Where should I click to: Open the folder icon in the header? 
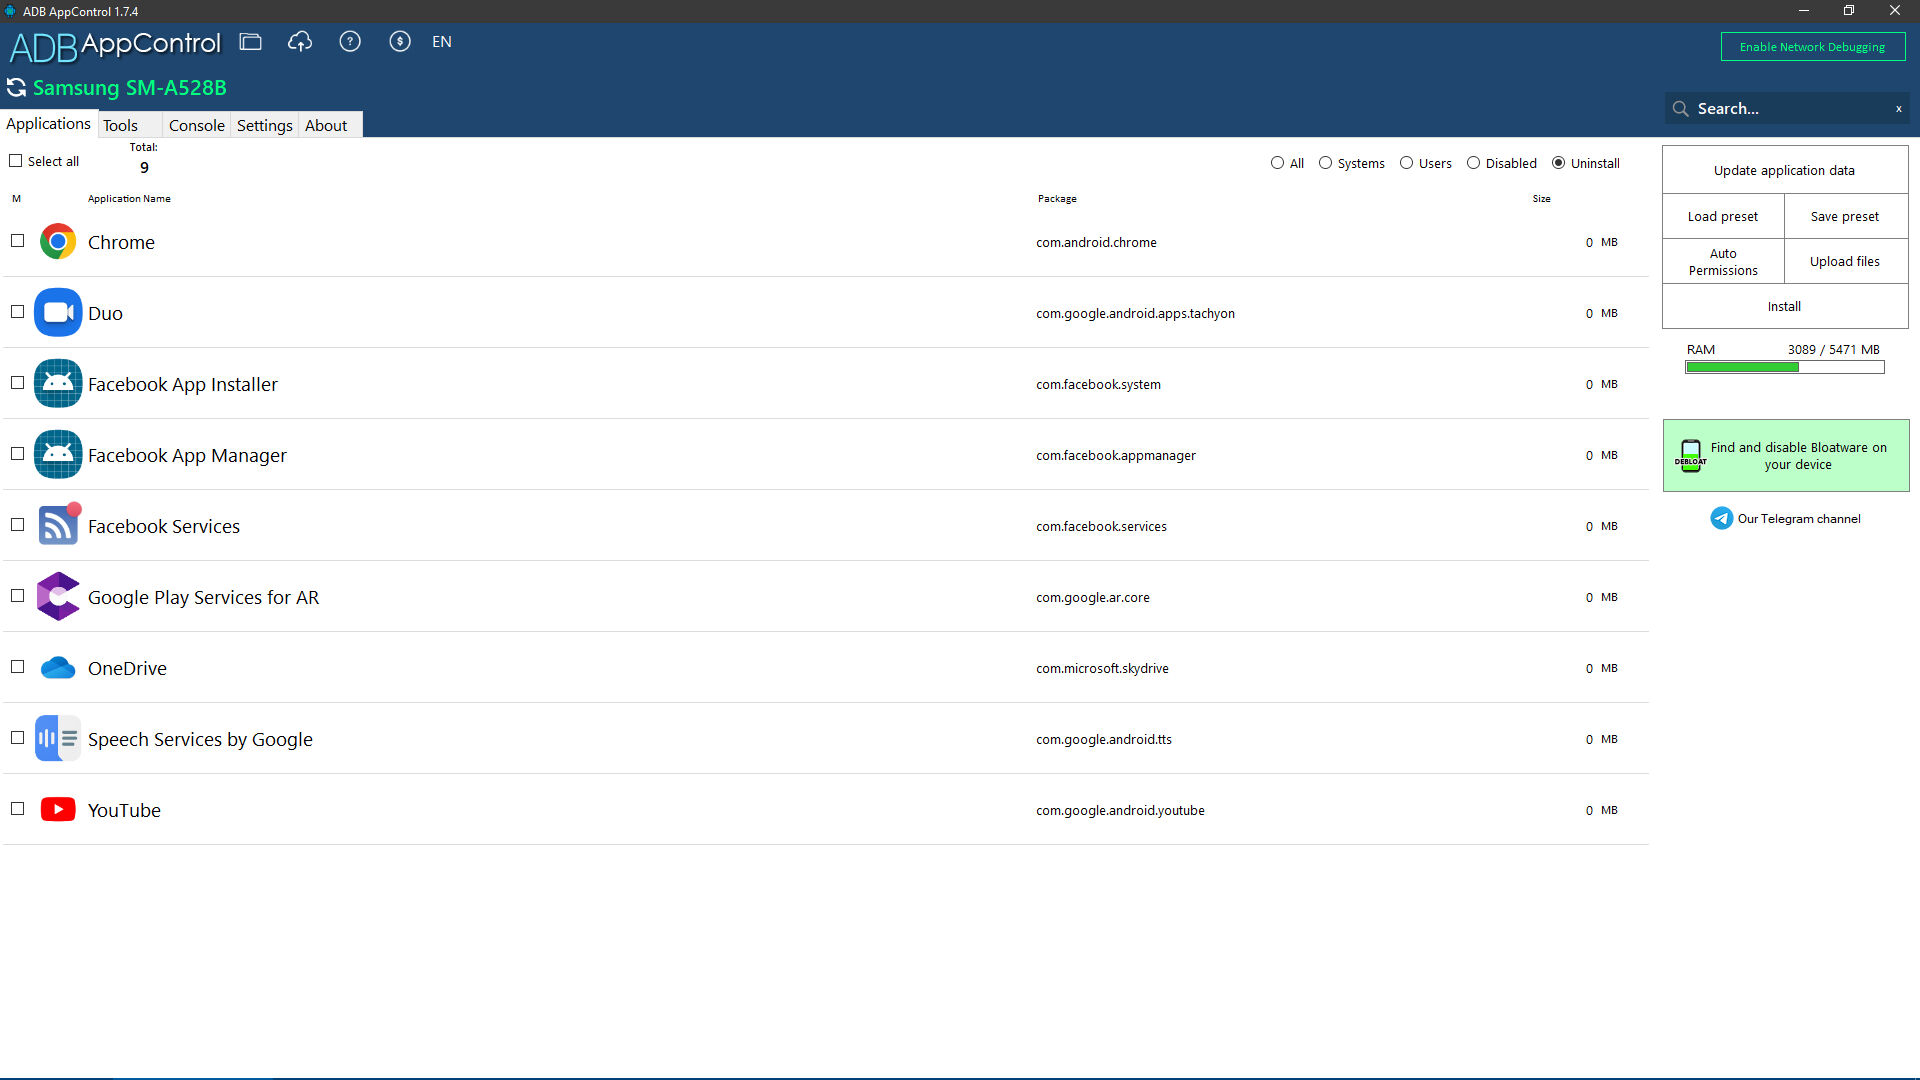250,42
